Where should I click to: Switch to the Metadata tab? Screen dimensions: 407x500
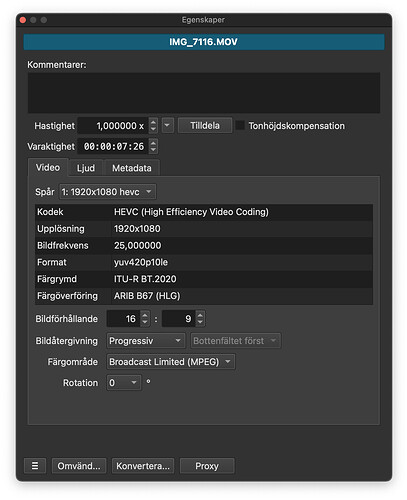132,168
